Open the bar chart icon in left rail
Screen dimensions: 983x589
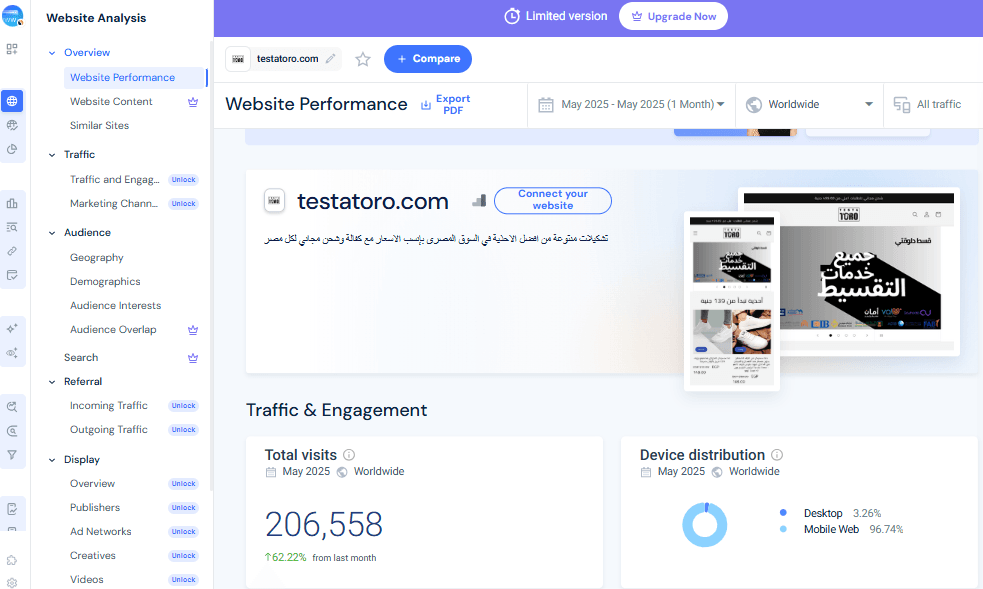pos(12,203)
